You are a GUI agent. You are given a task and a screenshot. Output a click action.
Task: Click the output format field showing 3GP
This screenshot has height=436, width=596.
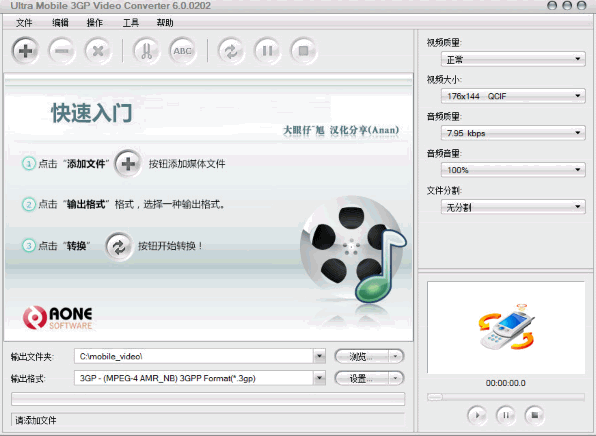tap(194, 378)
